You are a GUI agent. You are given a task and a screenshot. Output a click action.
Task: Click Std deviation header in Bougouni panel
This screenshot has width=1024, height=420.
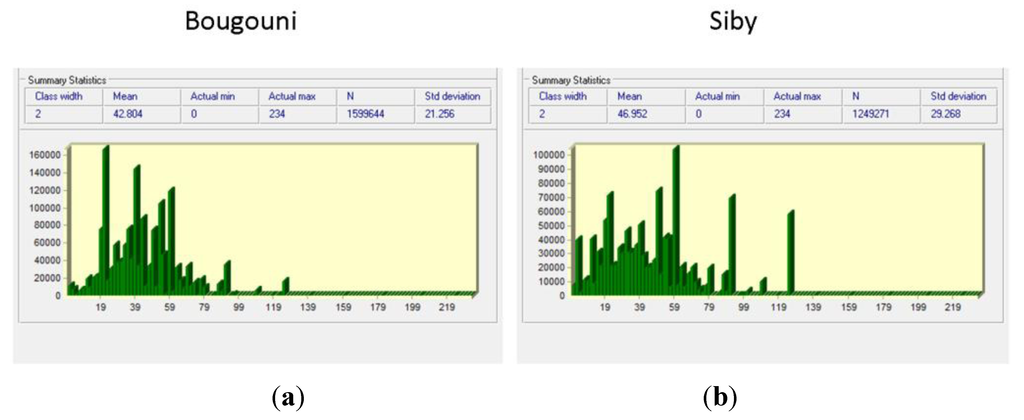453,97
